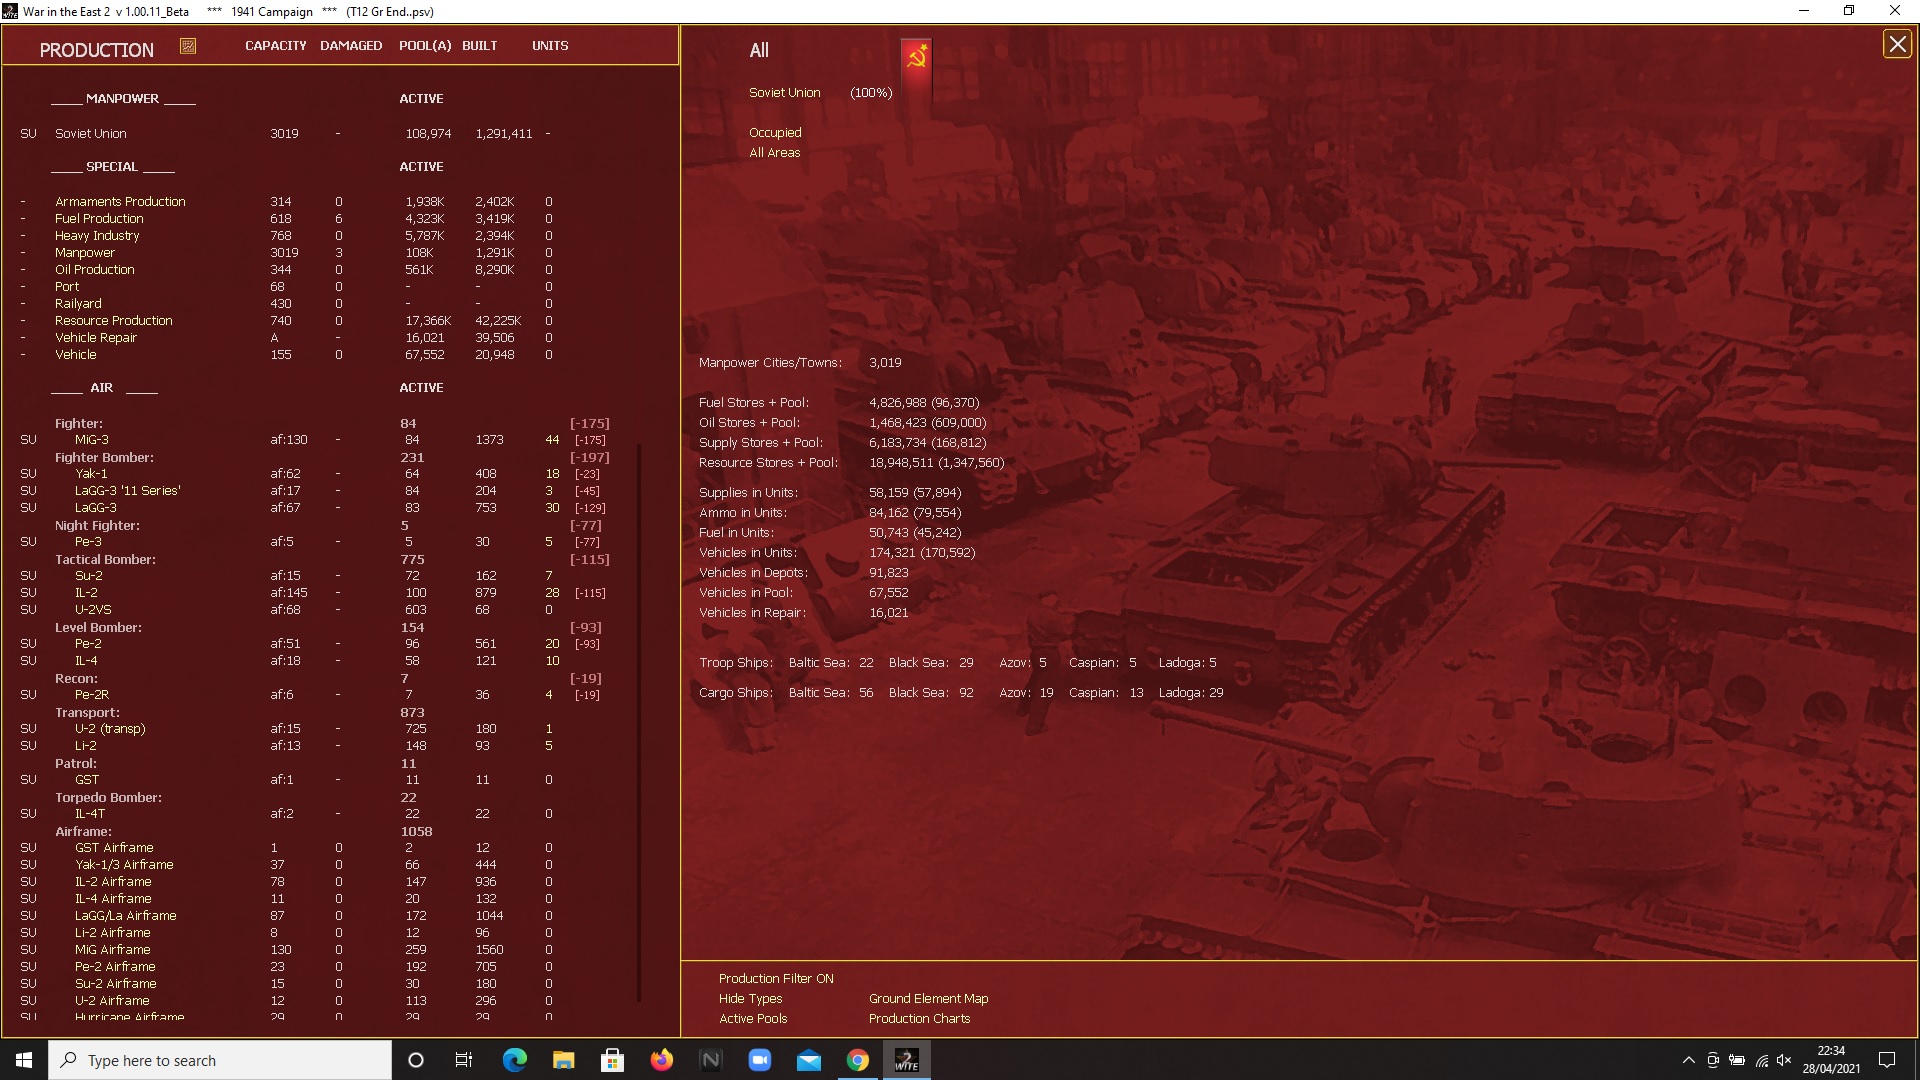The image size is (1920, 1080).
Task: Open Microsoft Edge from taskbar
Action: coord(514,1060)
